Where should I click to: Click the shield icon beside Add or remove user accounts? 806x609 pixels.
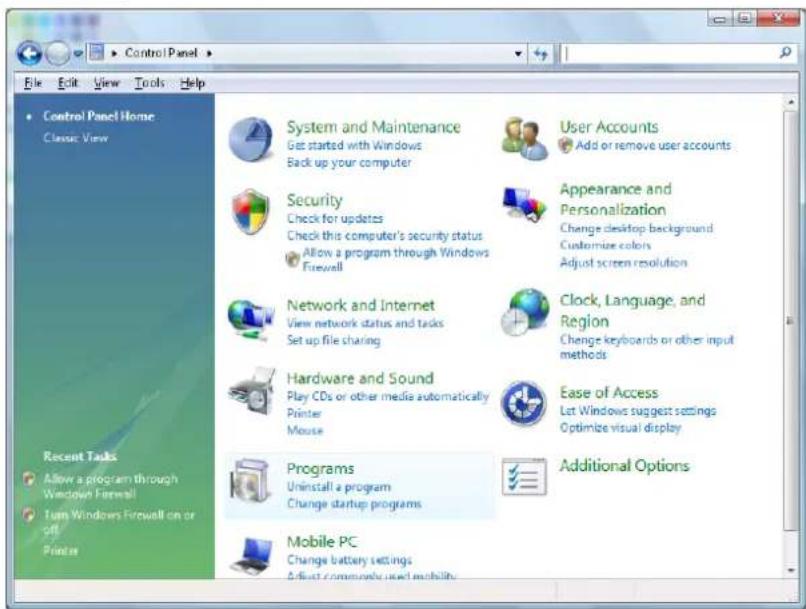tap(565, 145)
